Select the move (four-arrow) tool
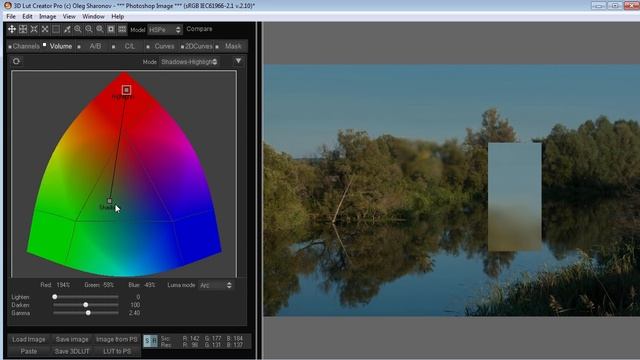640x360 pixels. tap(12, 29)
